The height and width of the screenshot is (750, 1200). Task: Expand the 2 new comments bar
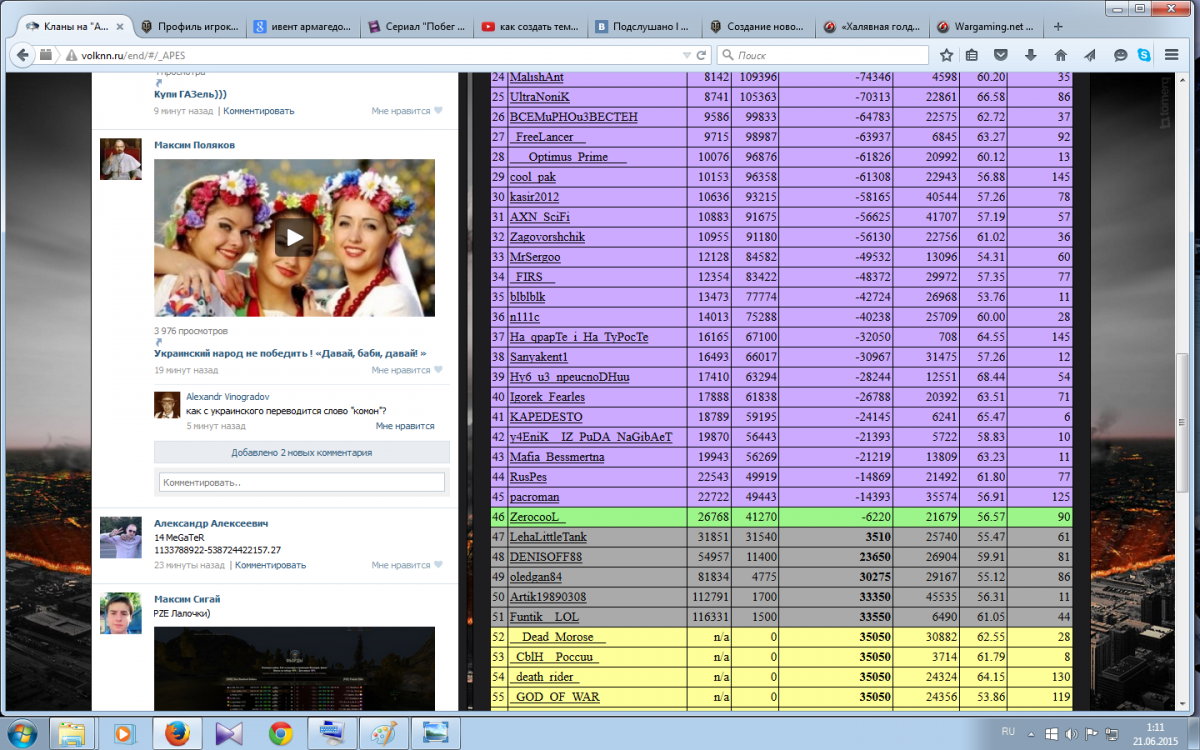301,452
